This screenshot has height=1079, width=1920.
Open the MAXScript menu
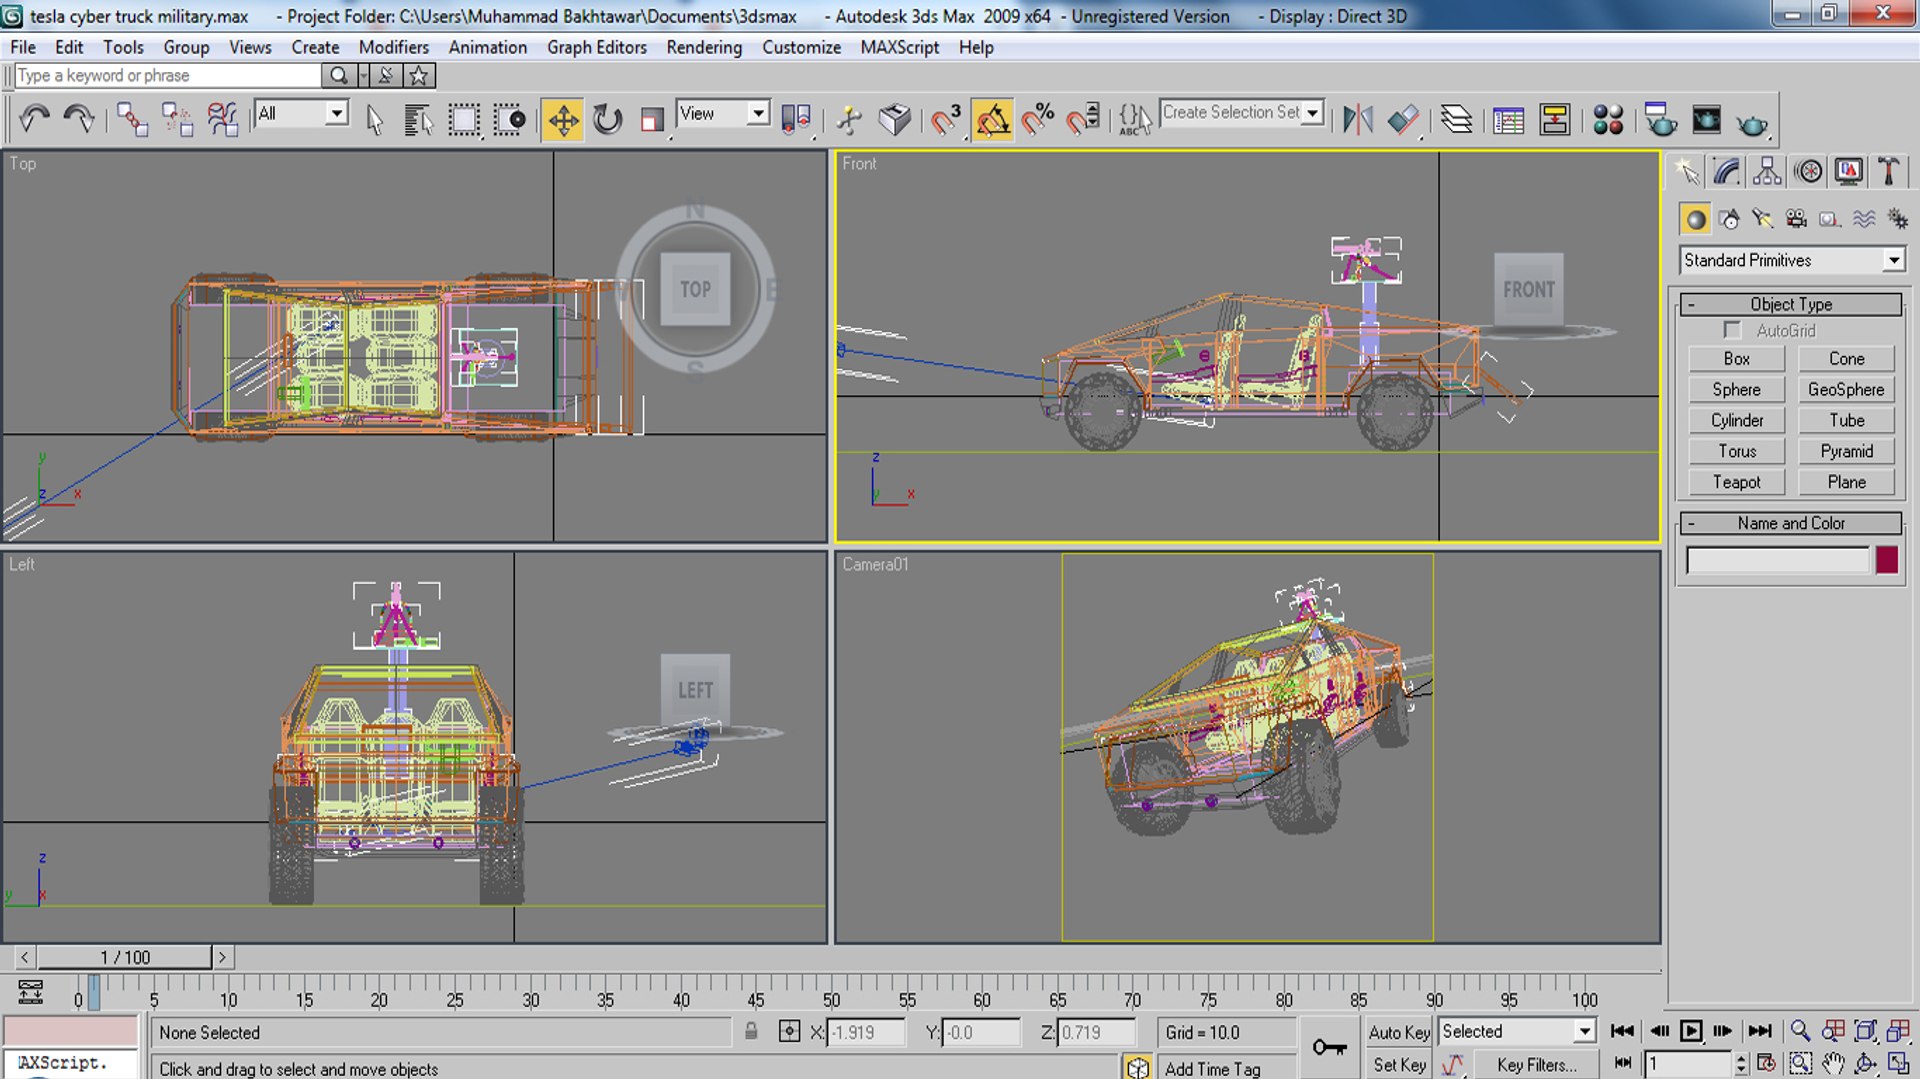click(x=900, y=47)
